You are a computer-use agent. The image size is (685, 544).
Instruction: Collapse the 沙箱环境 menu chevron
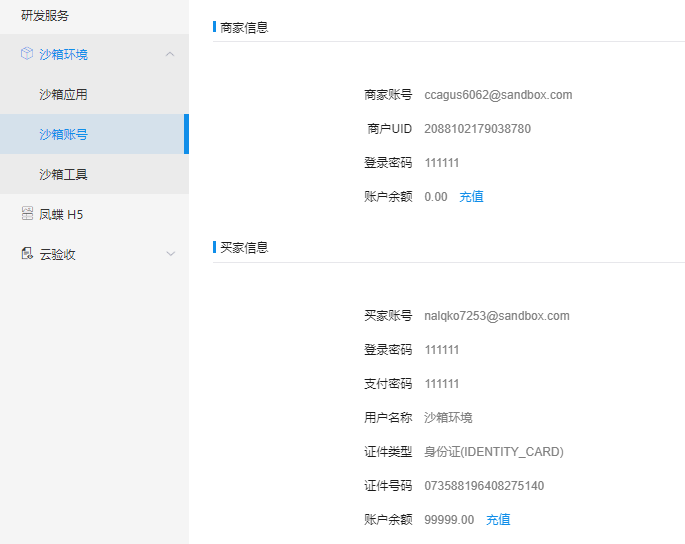(x=170, y=54)
